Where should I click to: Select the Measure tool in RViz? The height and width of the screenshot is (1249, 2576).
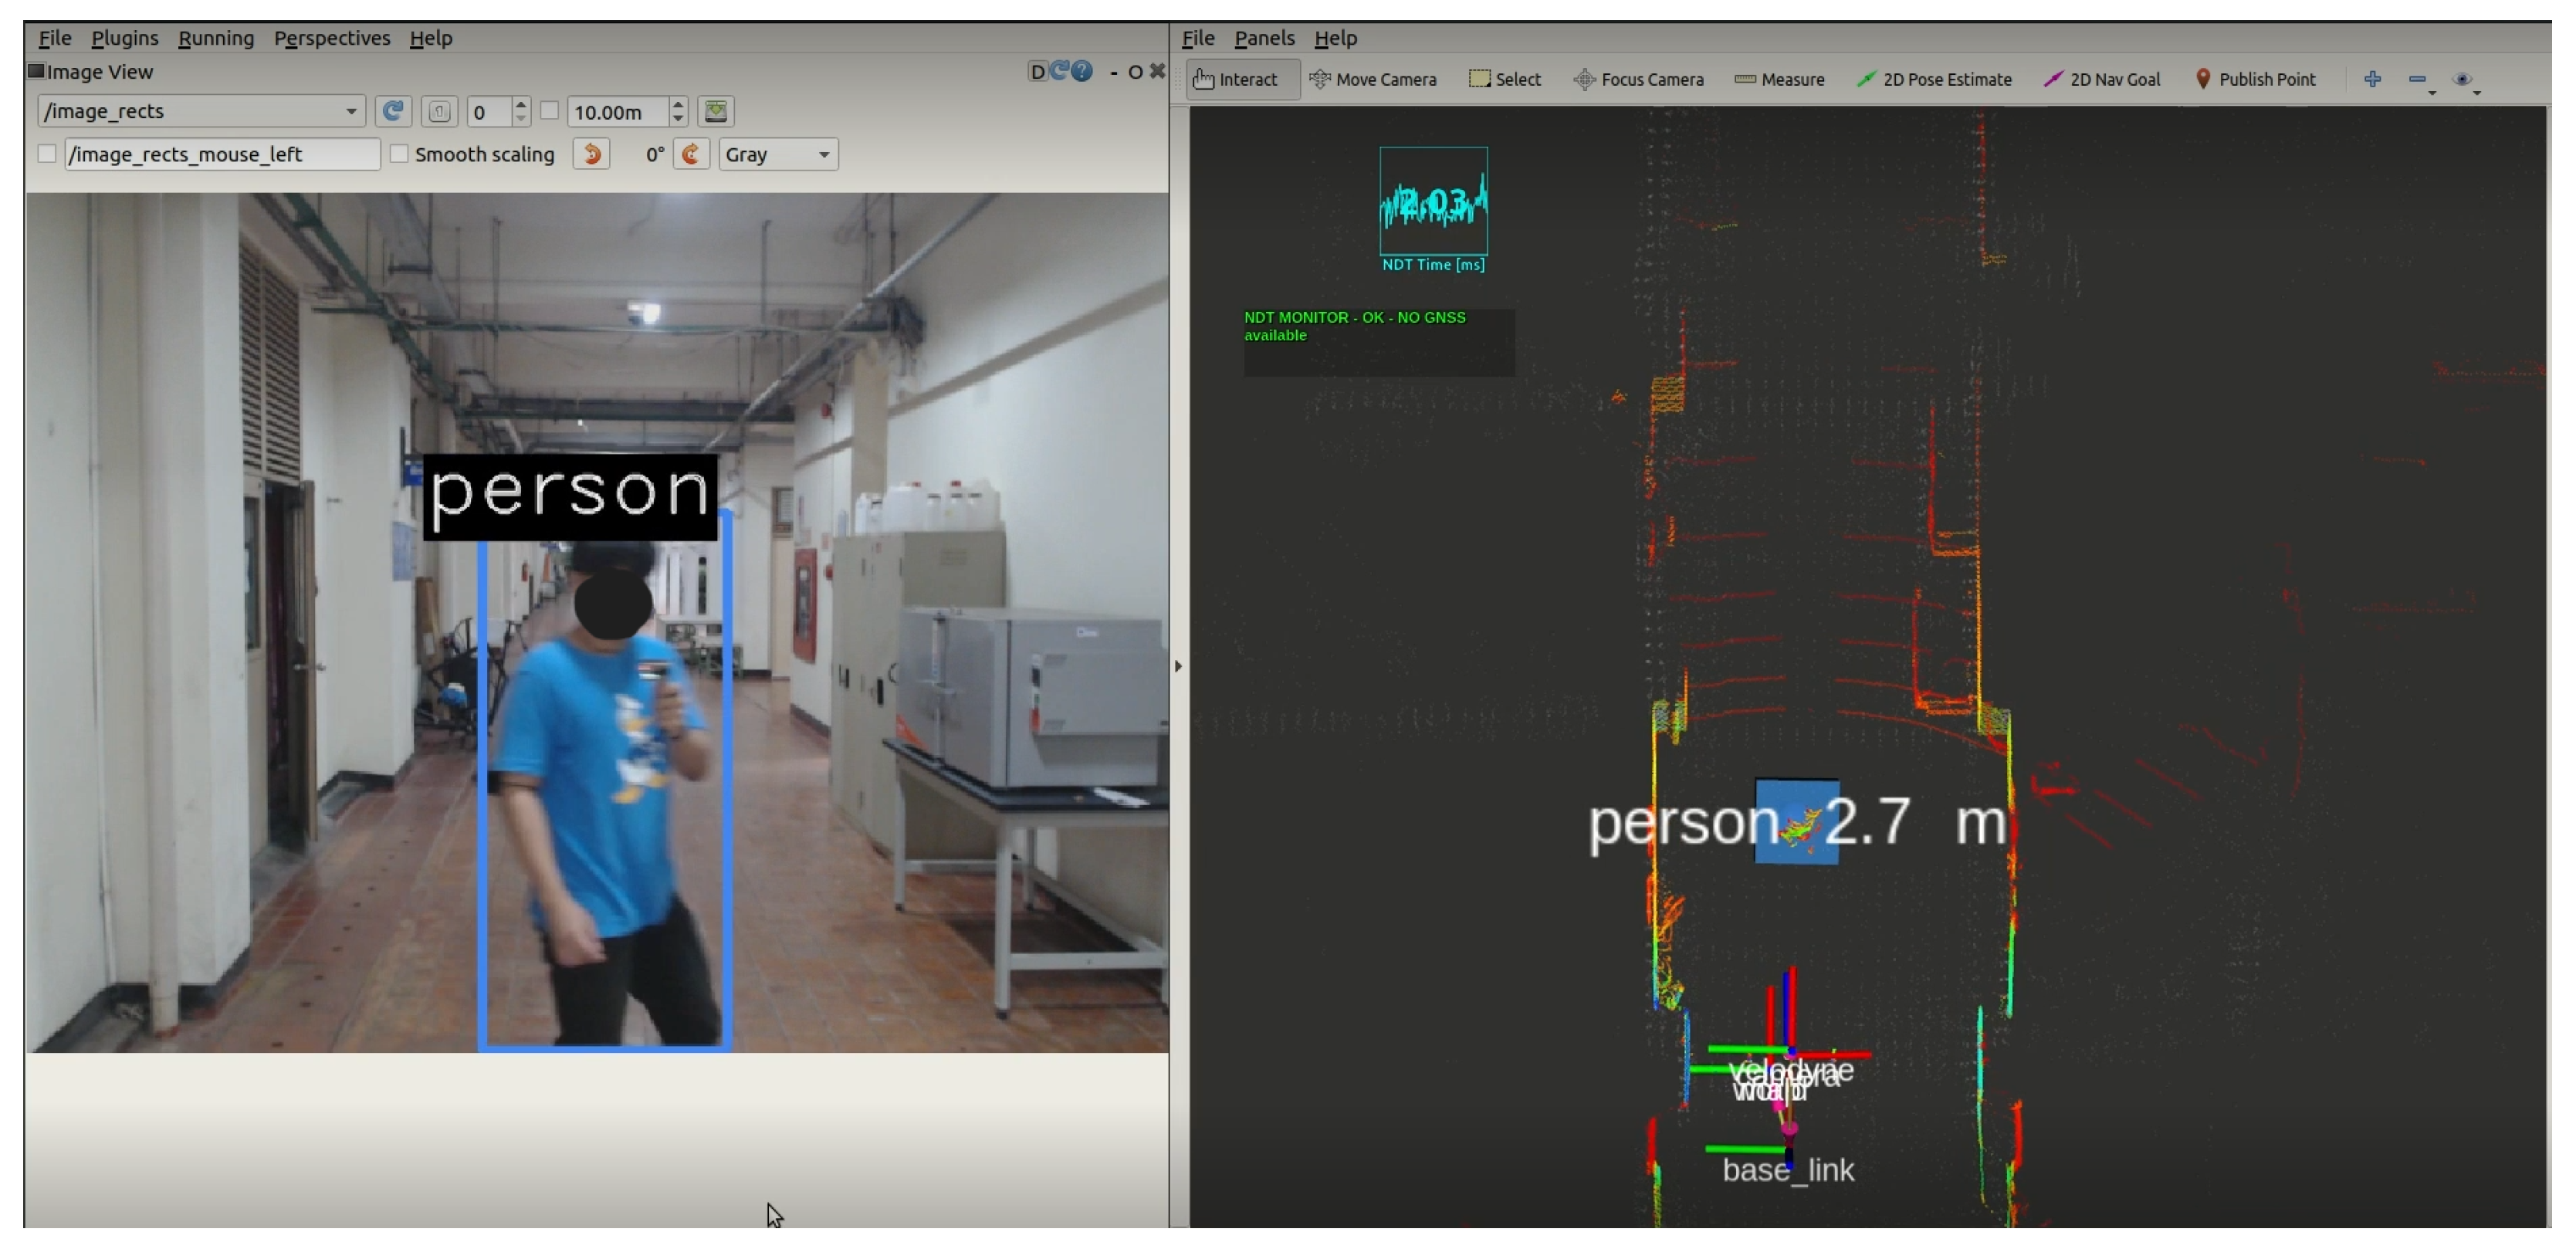click(1779, 79)
